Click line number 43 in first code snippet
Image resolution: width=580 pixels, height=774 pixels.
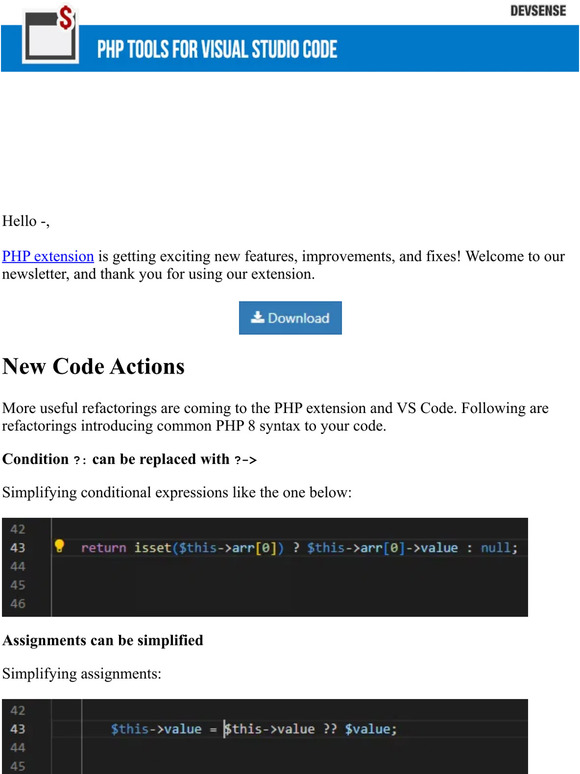coord(18,548)
